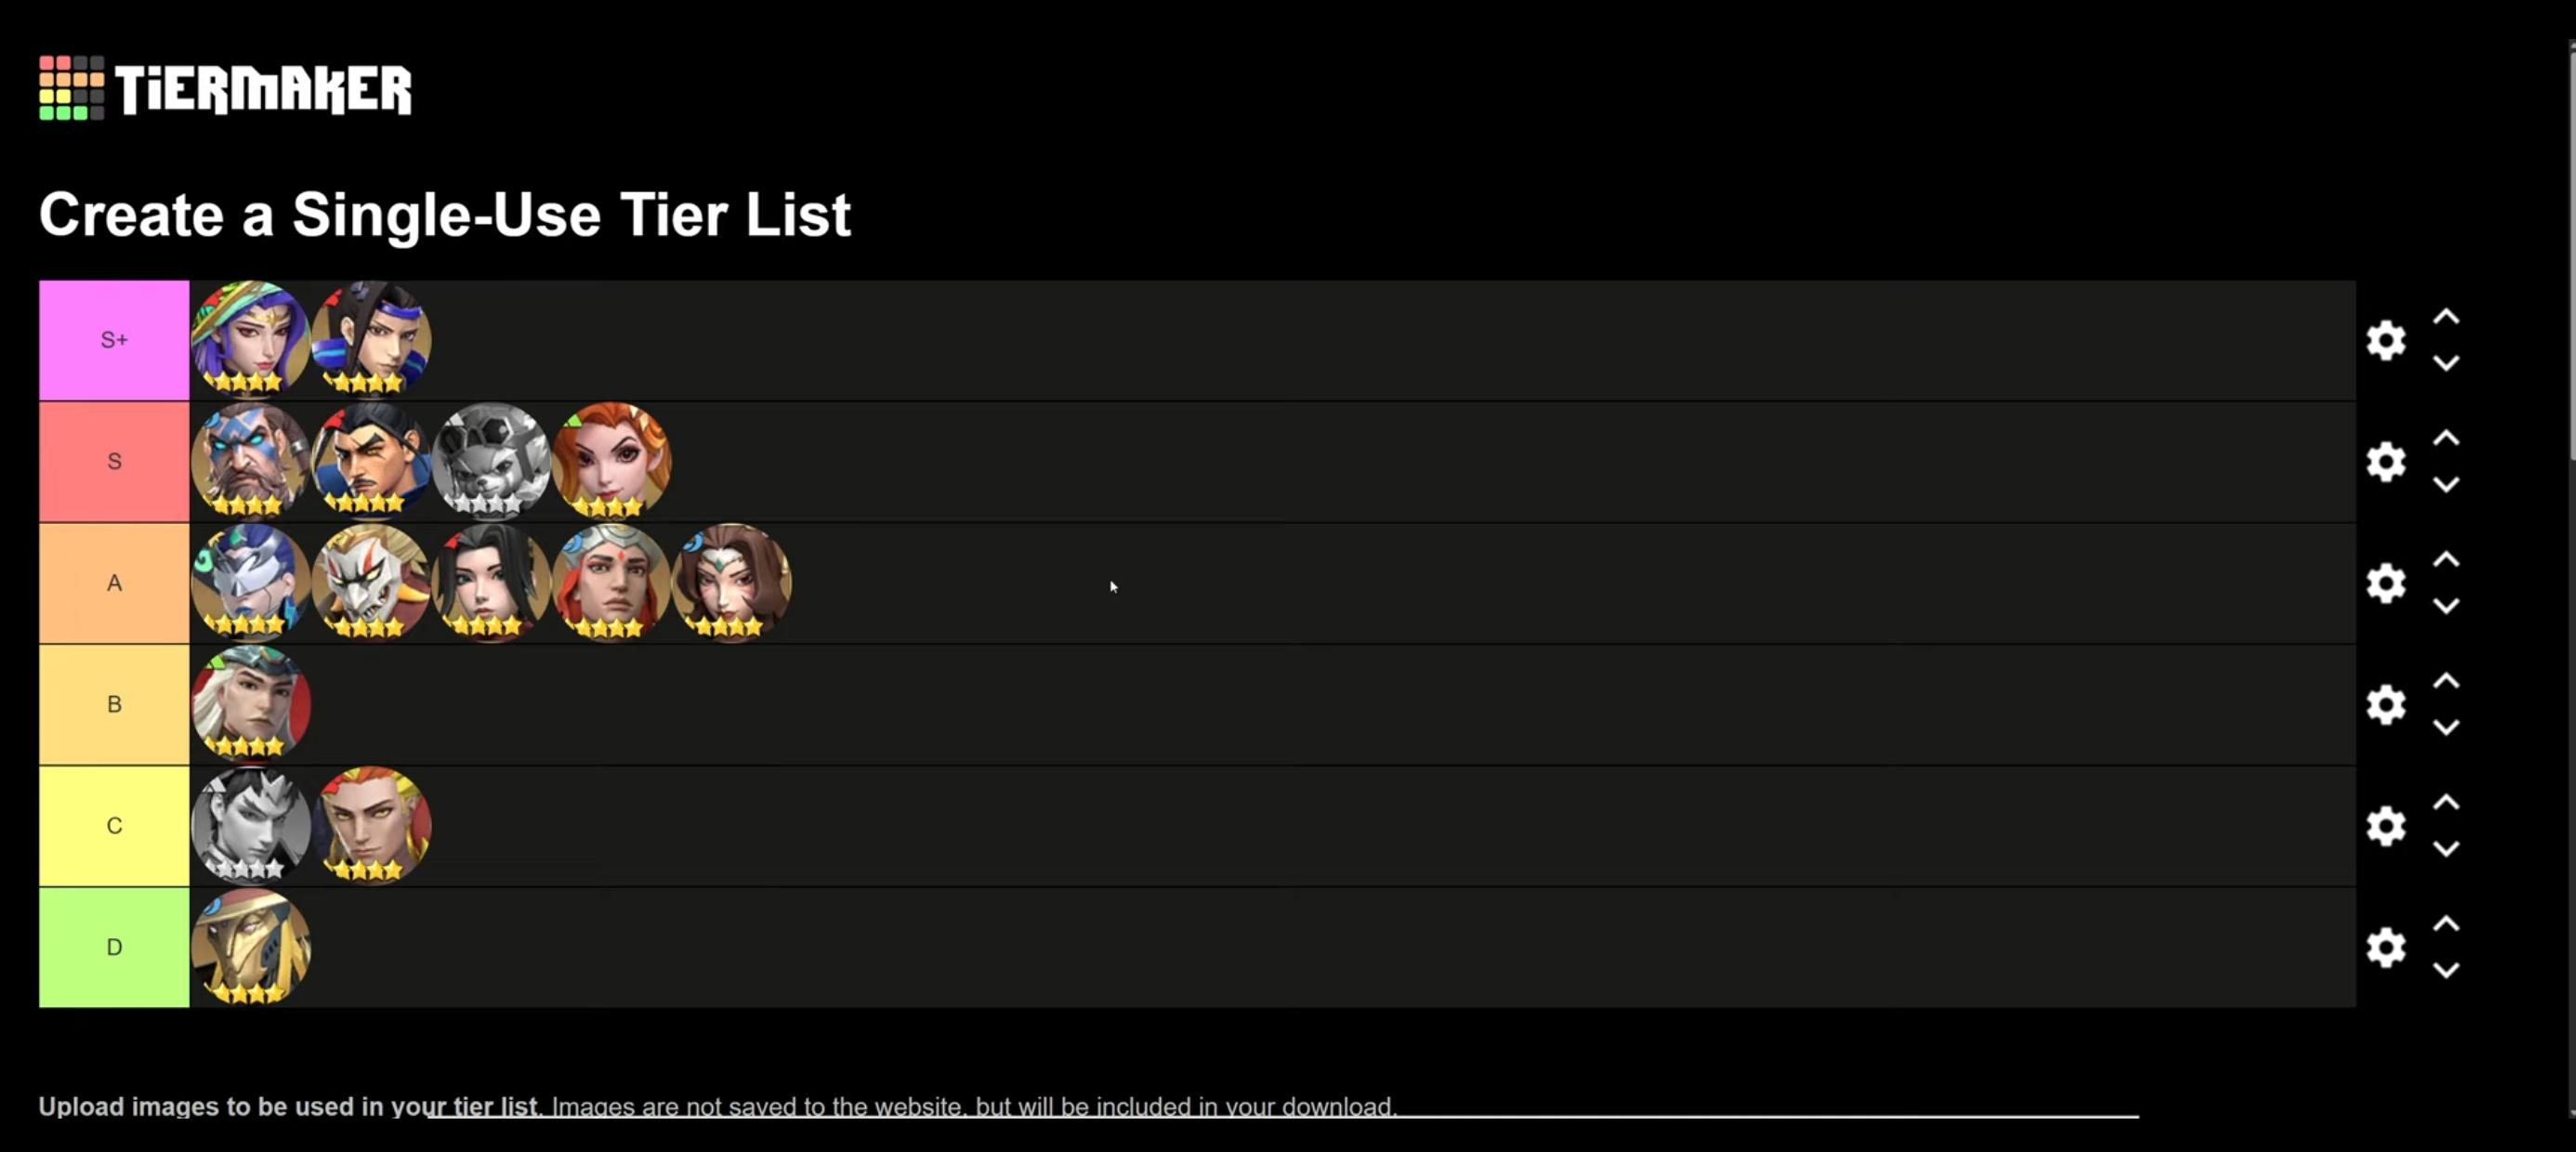The image size is (2576, 1152).
Task: Move the D tier row up
Action: click(x=2446, y=924)
